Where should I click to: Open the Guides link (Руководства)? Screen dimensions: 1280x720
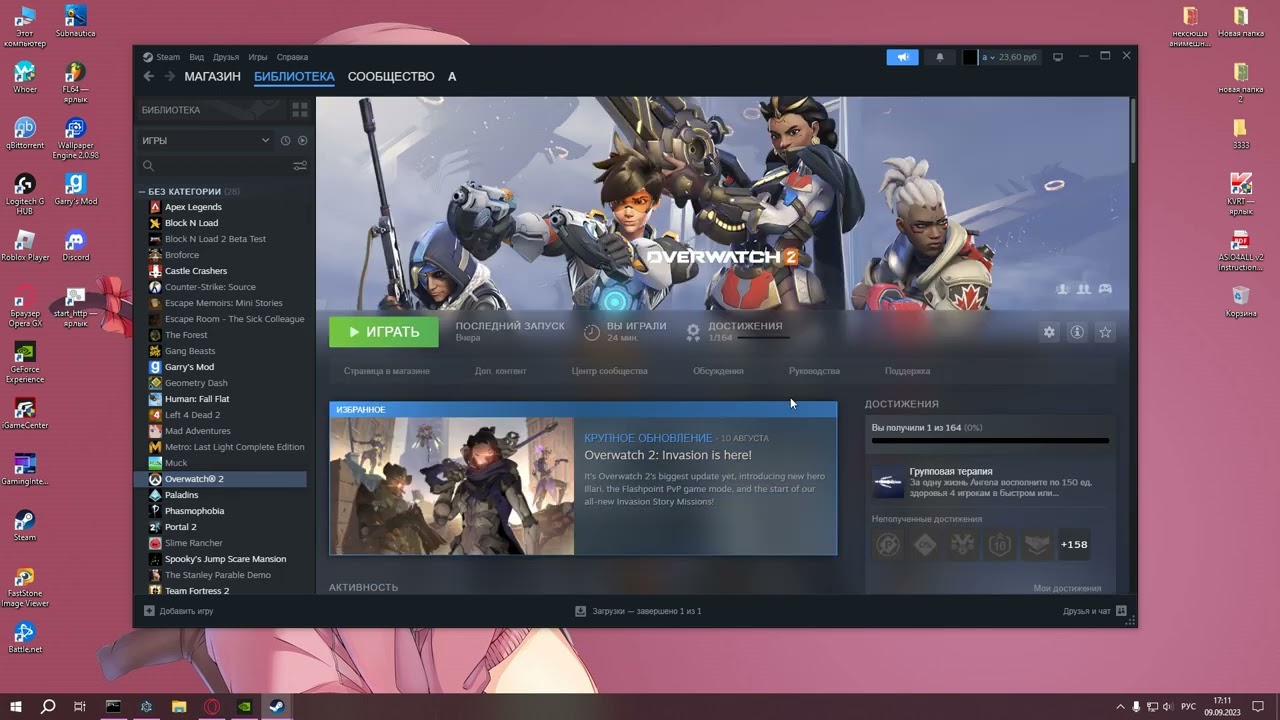pyautogui.click(x=814, y=371)
